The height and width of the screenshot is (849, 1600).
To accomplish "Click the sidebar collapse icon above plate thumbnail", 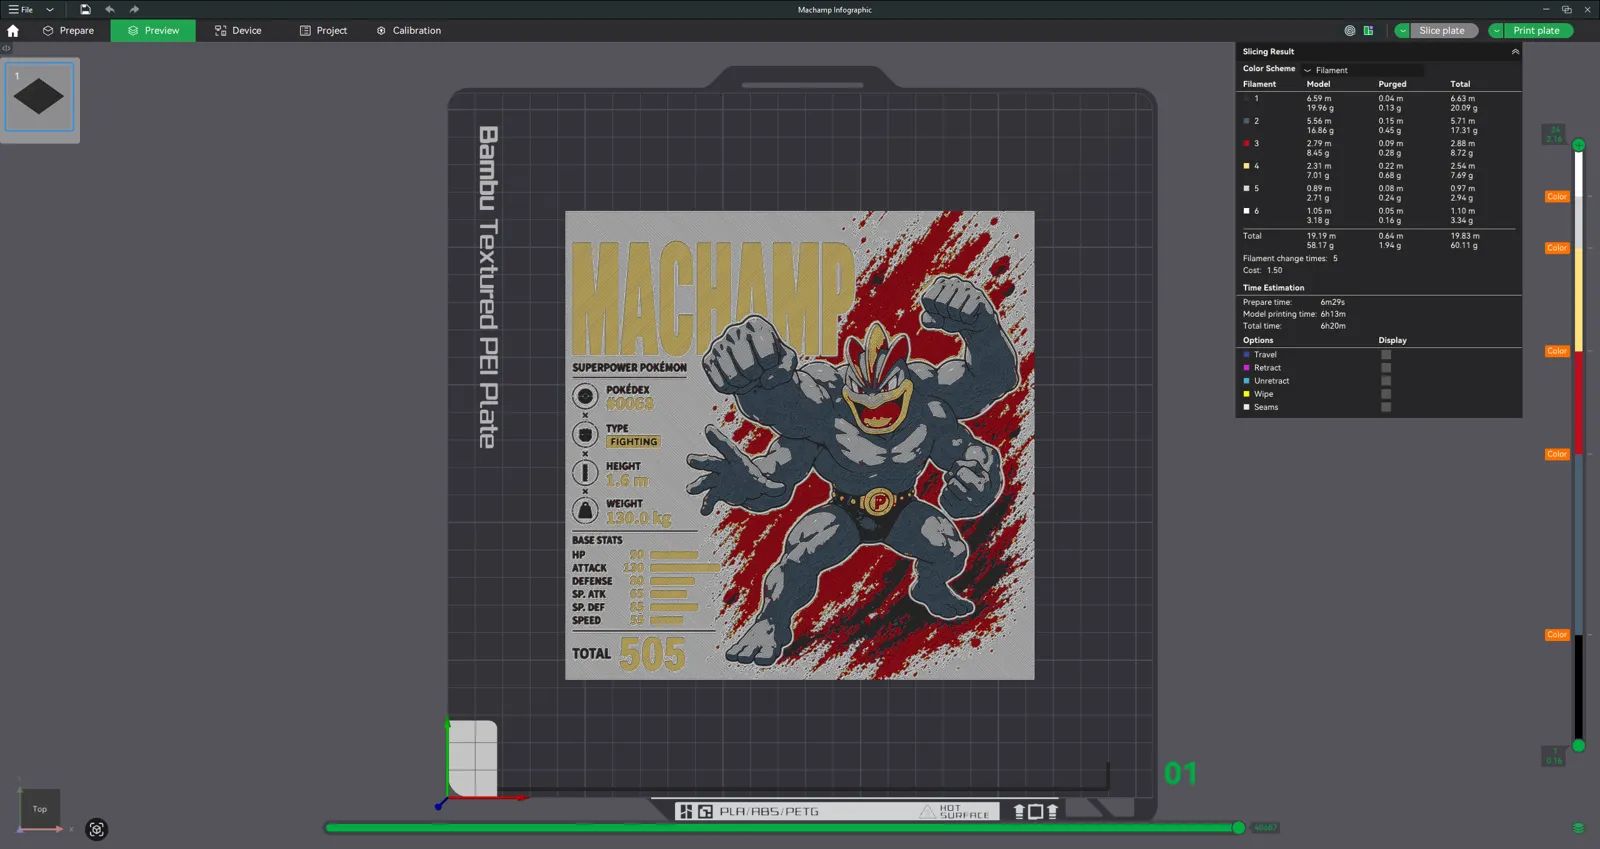I will [6, 48].
